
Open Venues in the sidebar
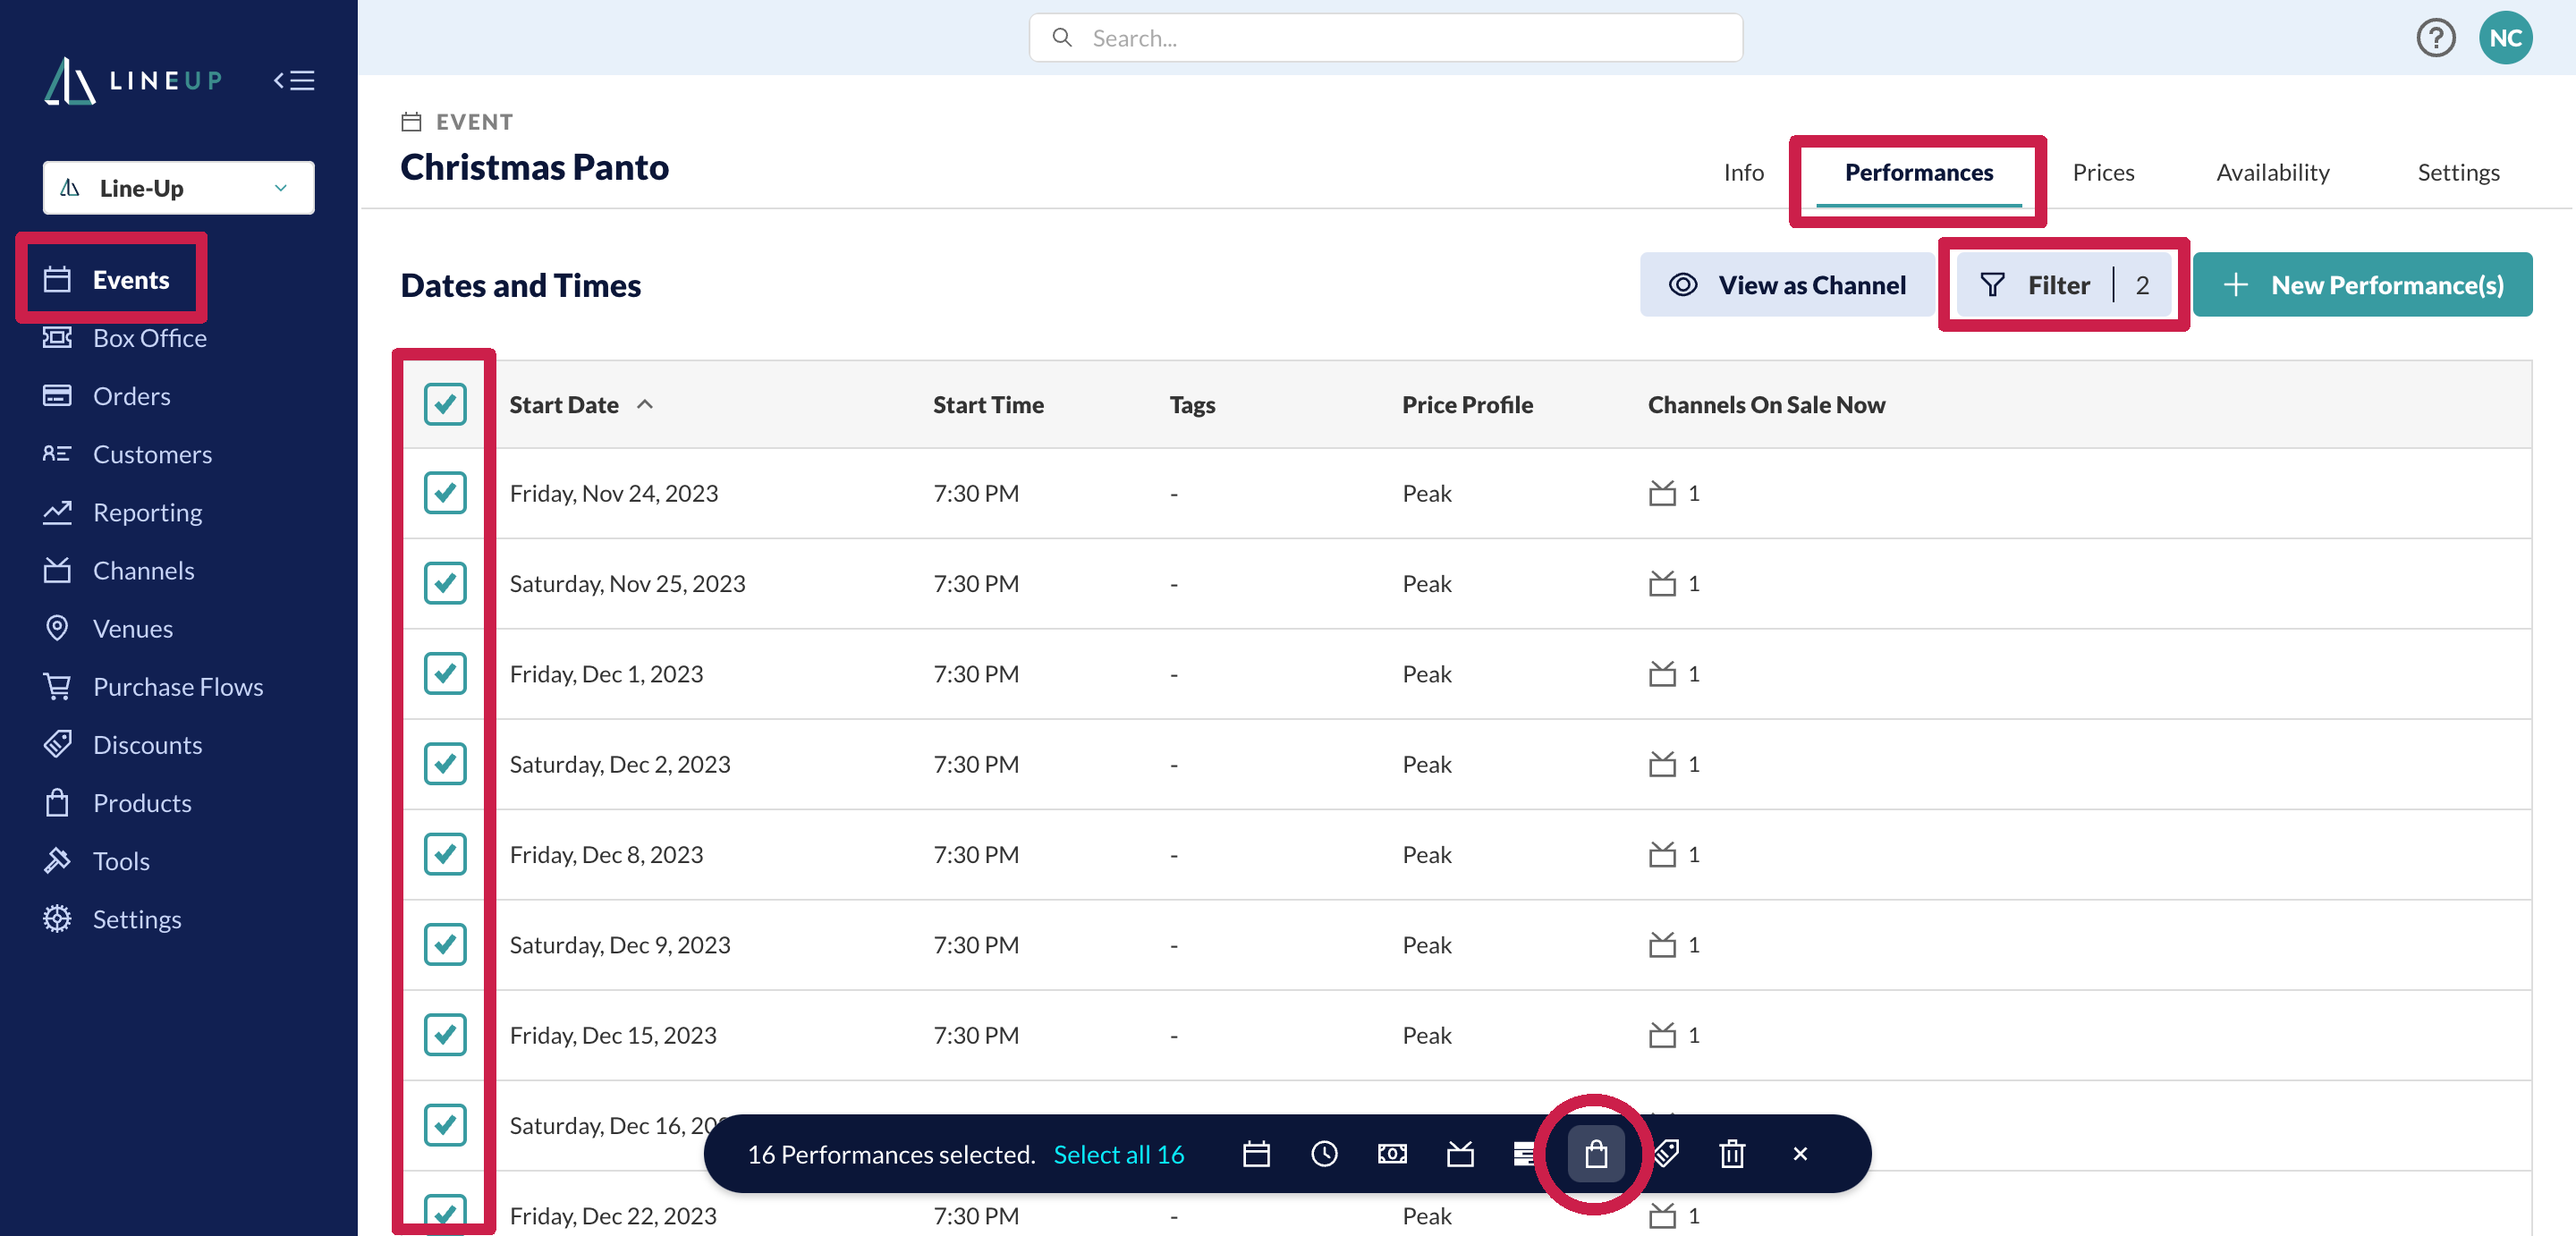point(108,628)
